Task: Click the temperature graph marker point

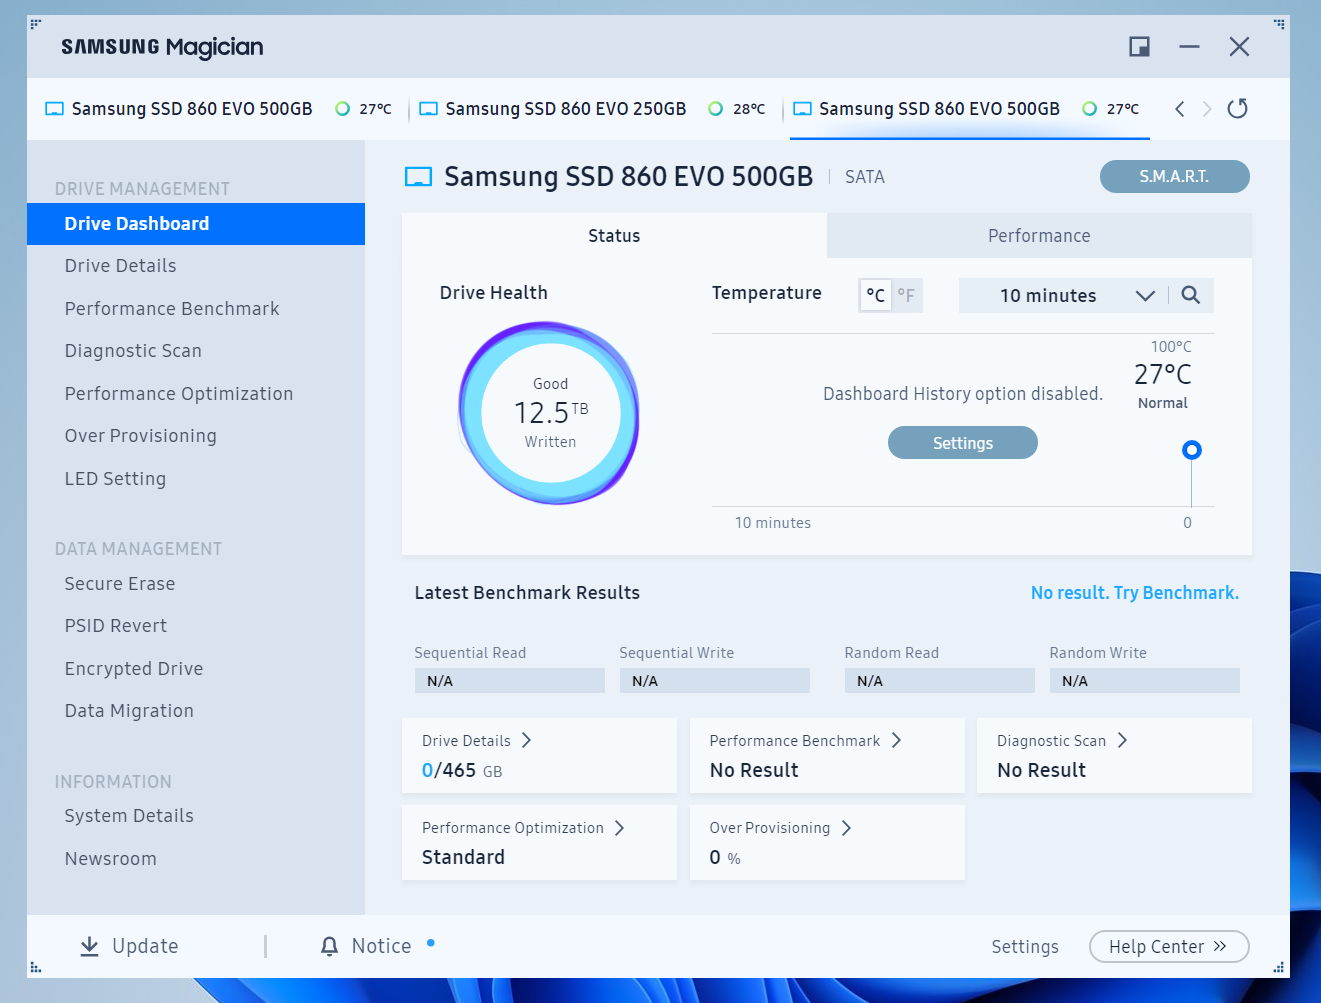Action: (x=1191, y=450)
